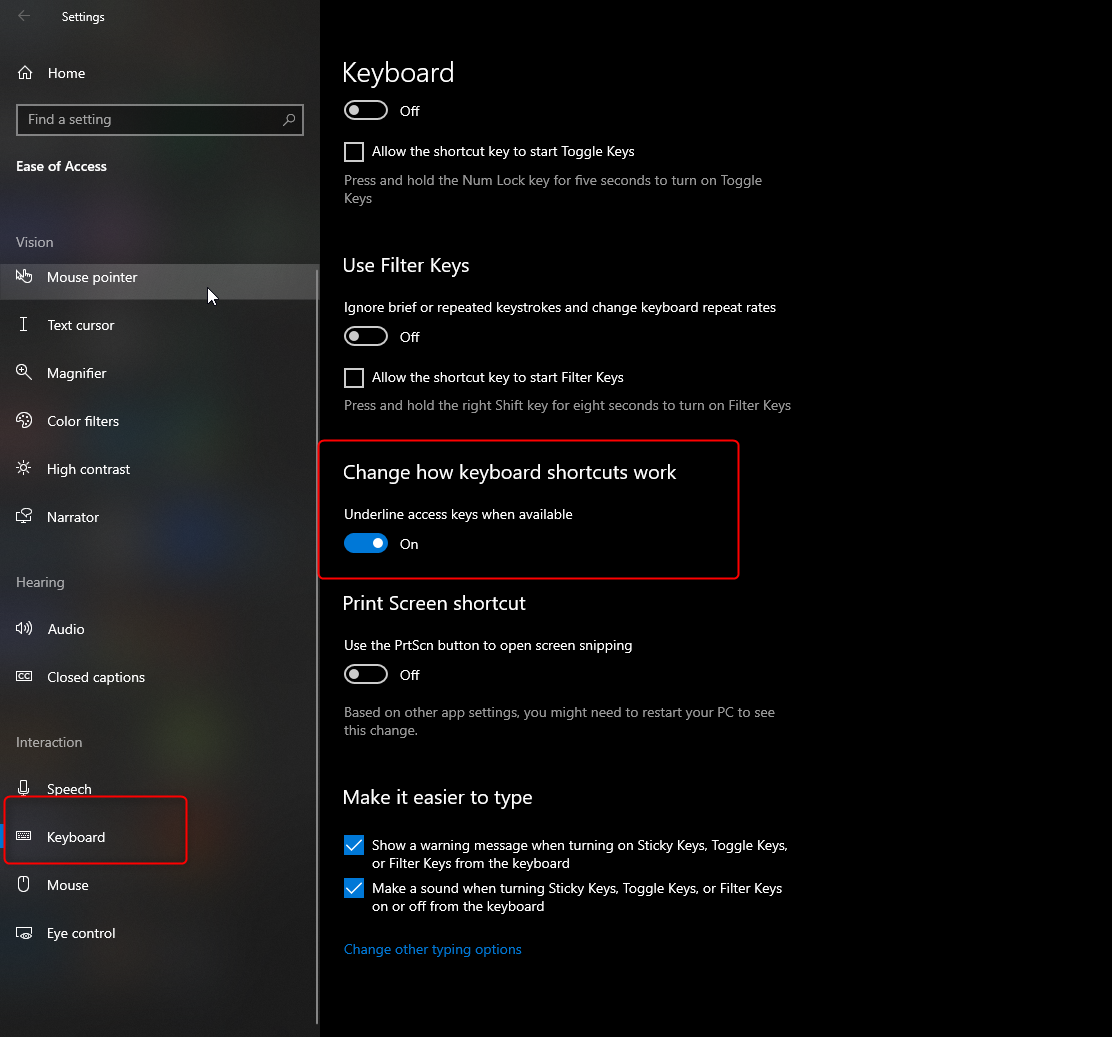Image resolution: width=1112 pixels, height=1037 pixels.
Task: Enable the shortcut key to start Toggle Keys
Action: click(354, 151)
